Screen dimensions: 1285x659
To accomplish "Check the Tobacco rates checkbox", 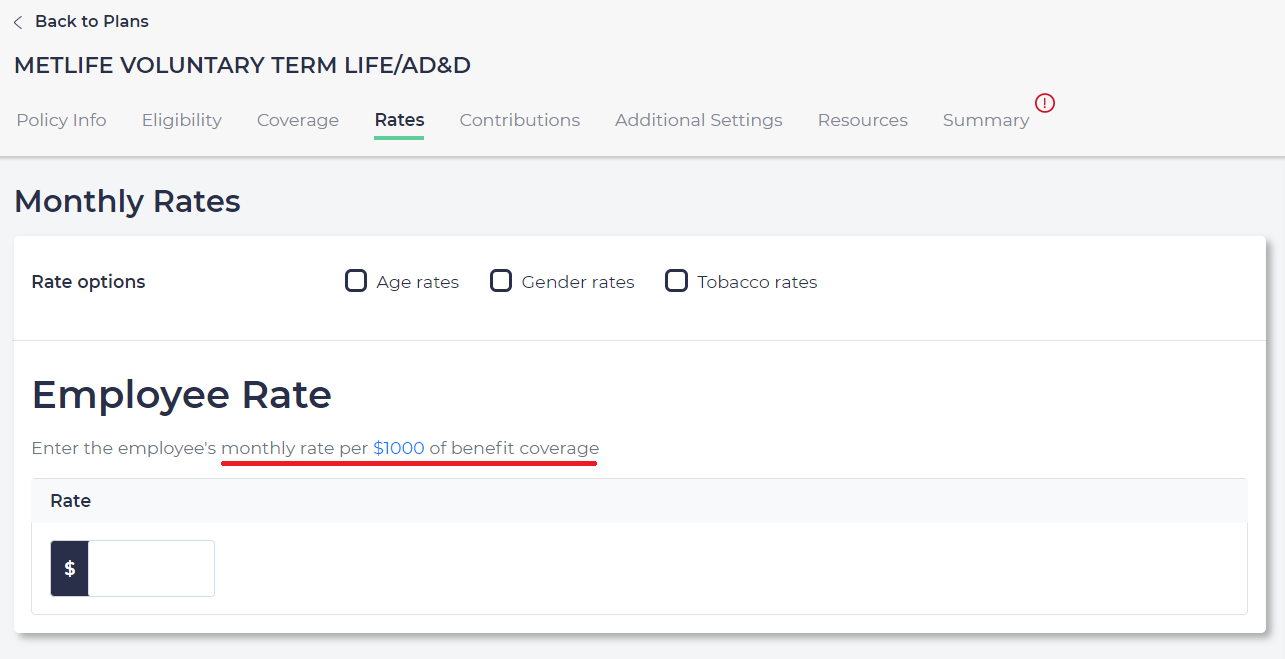I will 677,281.
